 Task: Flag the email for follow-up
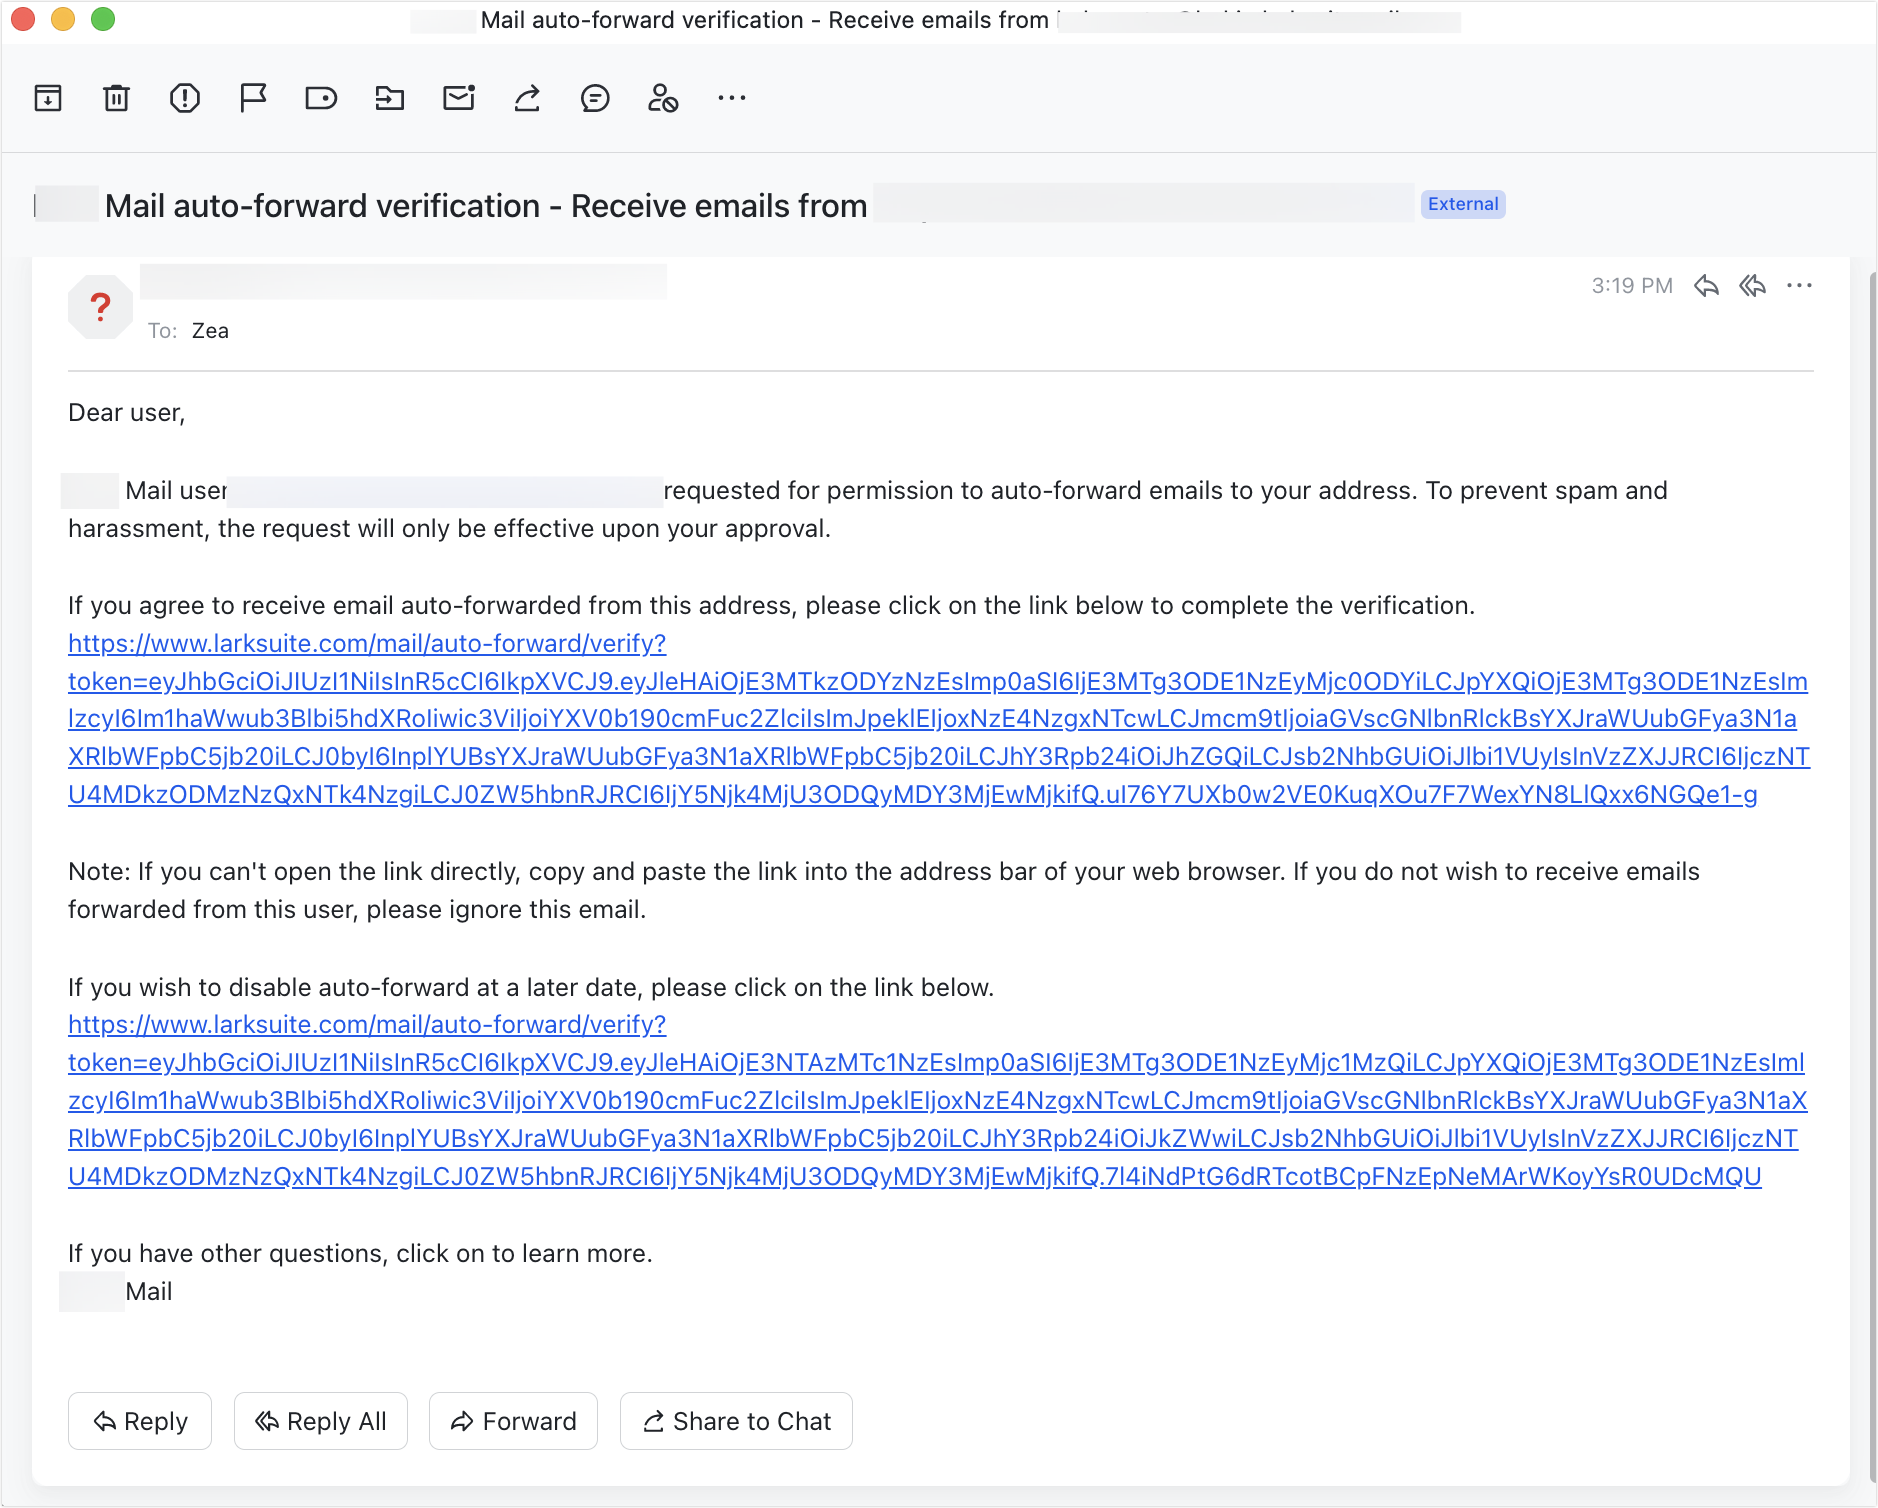click(x=253, y=97)
